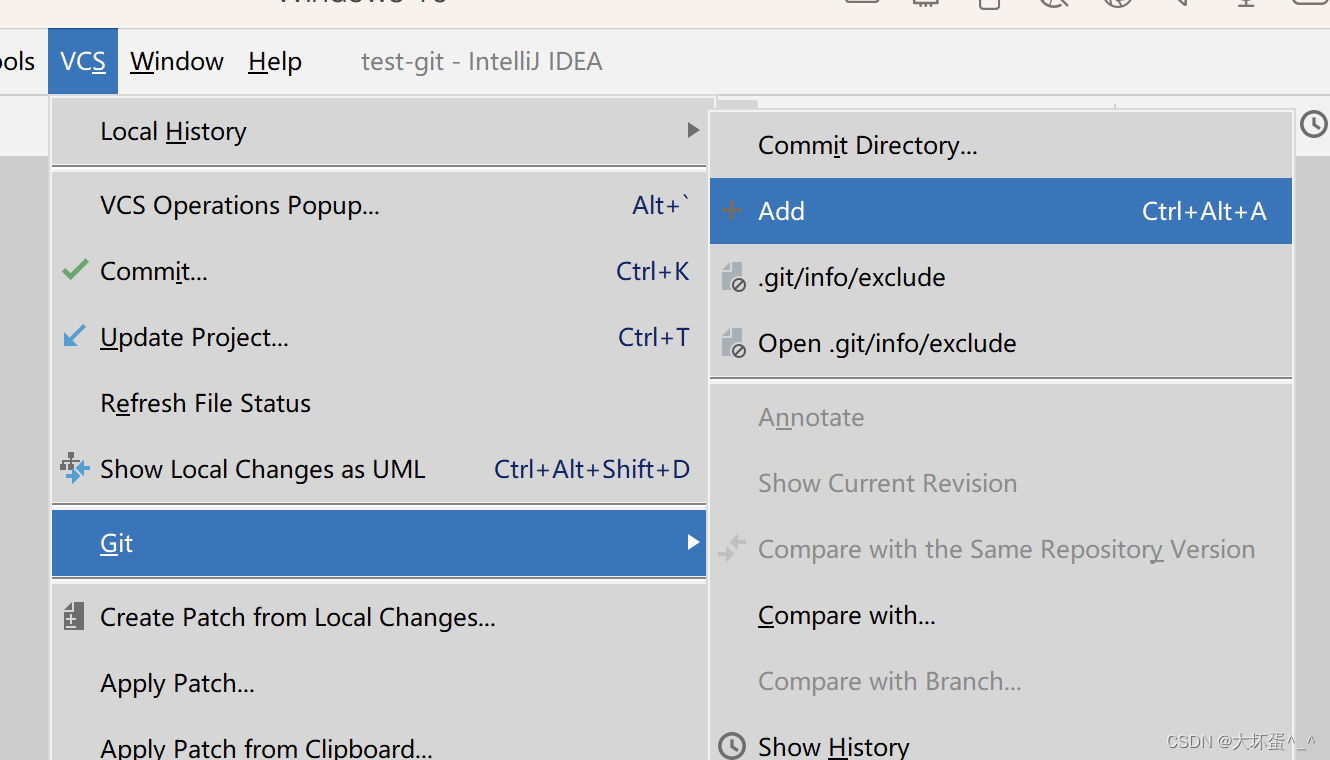Select Compare with Branch... entry

(1001, 682)
